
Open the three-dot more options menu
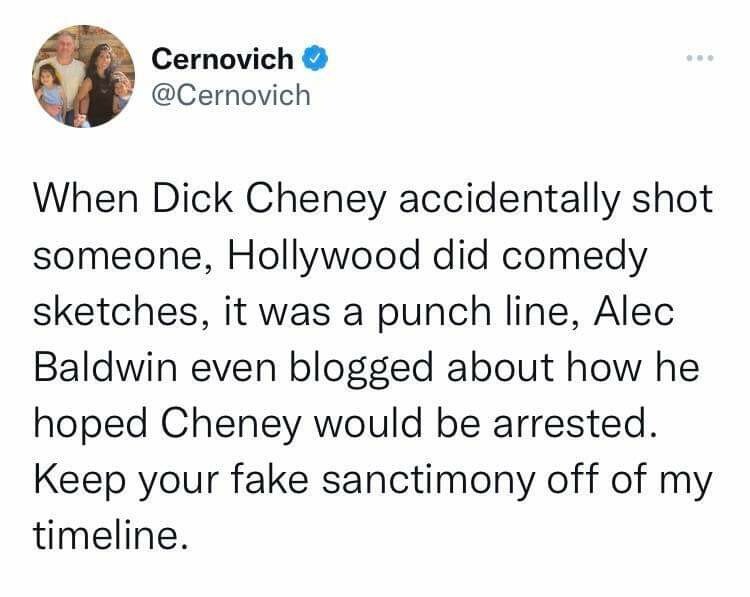click(x=700, y=58)
